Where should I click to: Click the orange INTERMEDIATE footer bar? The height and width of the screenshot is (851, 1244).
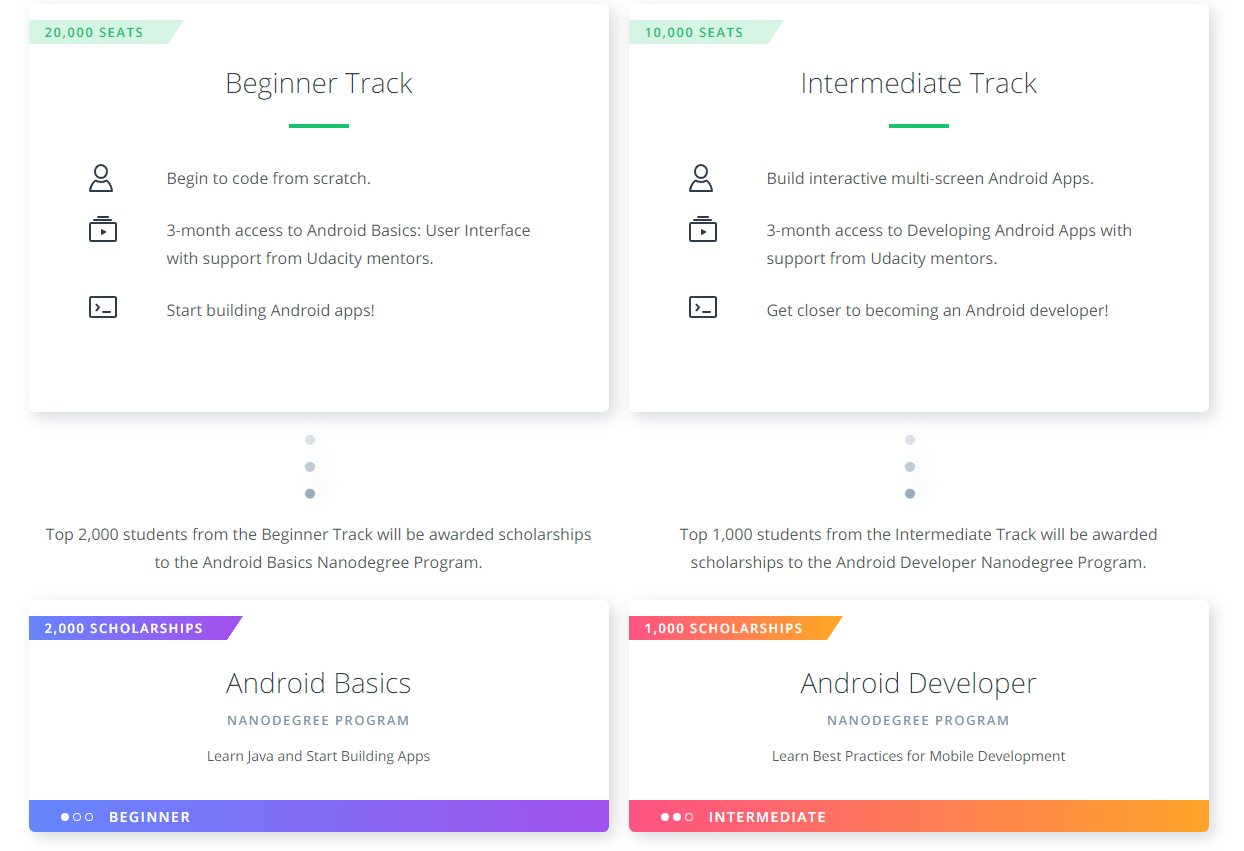point(919,816)
